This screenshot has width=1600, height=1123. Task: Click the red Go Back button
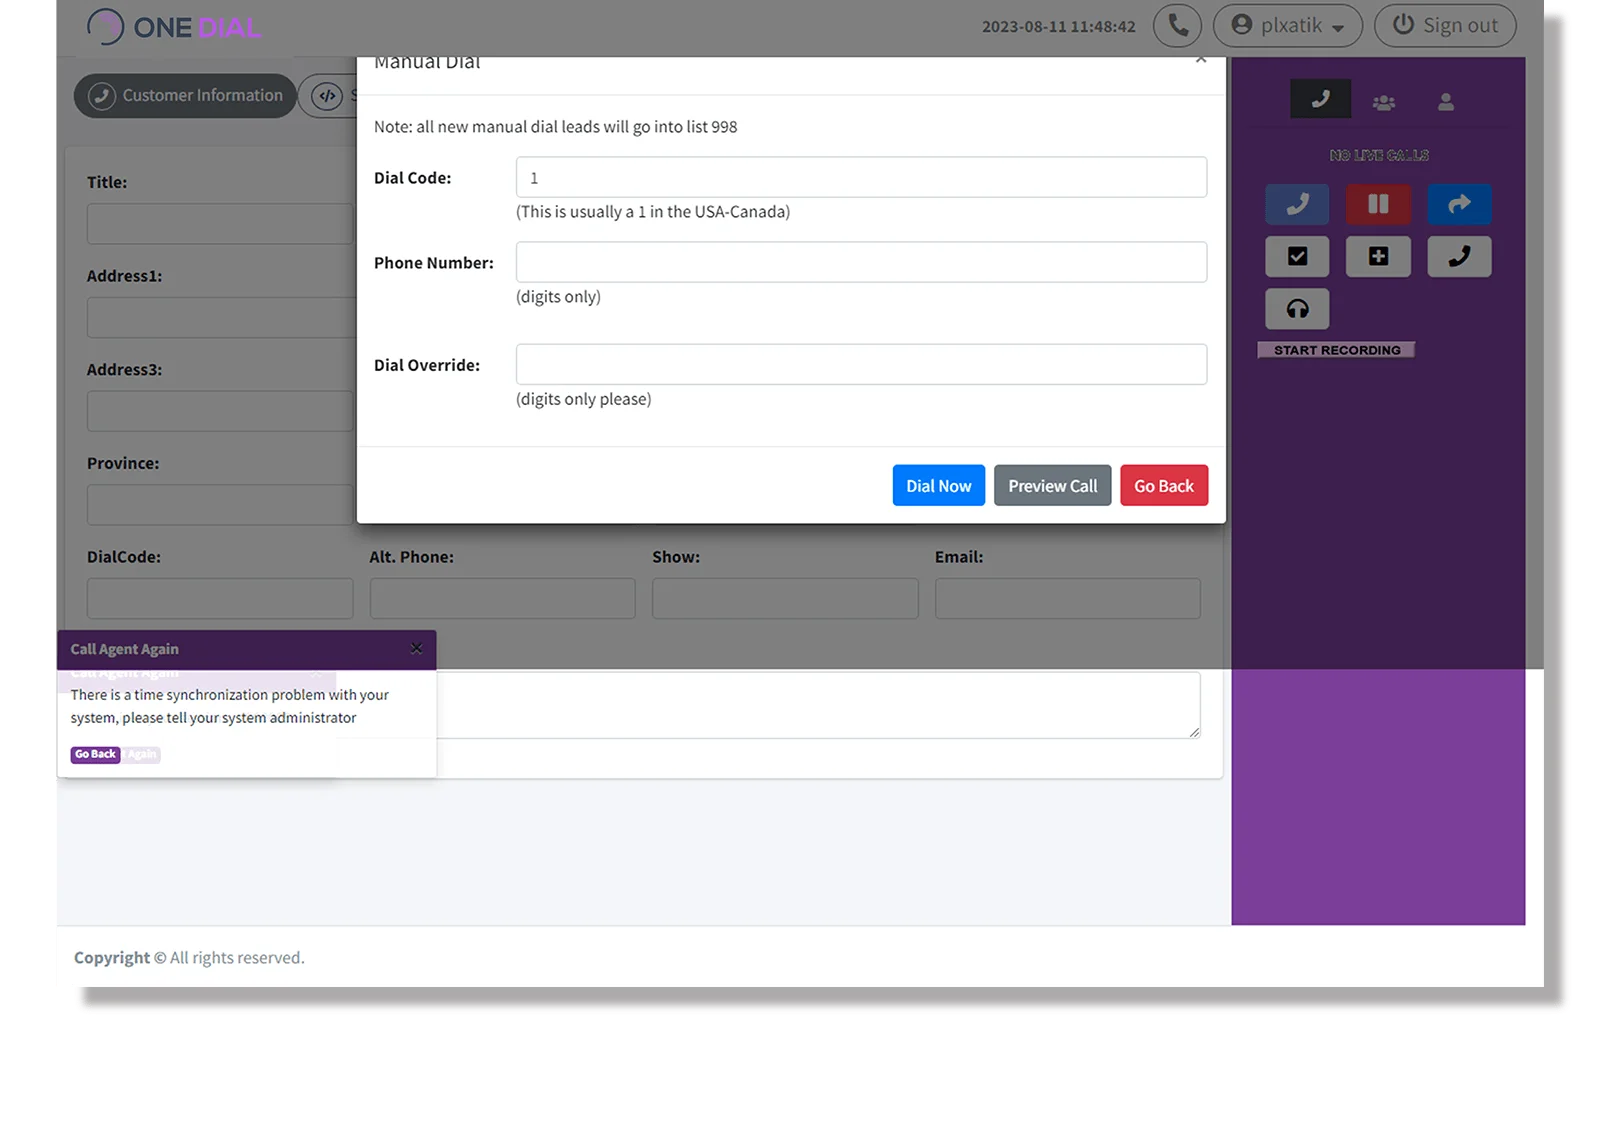pyautogui.click(x=1164, y=486)
